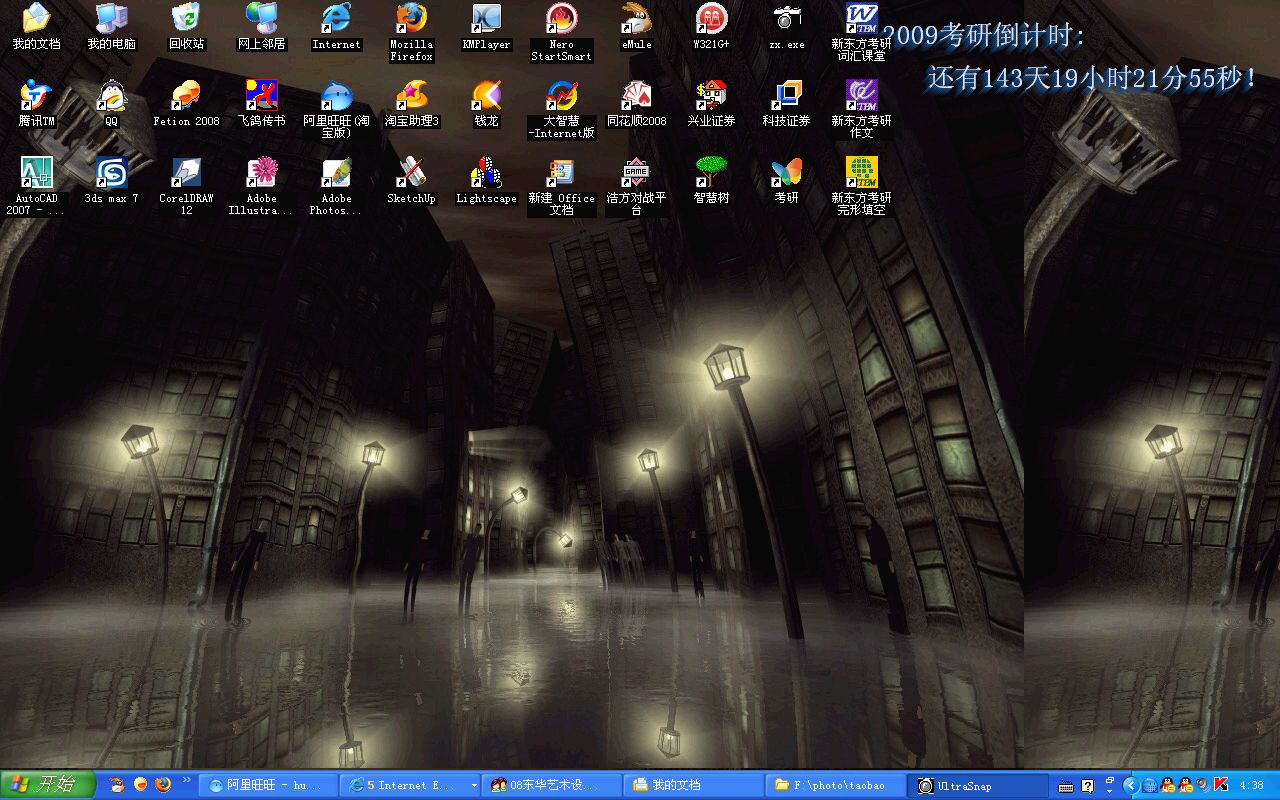1280x800 pixels.
Task: Open the Mozilla Firefox desktop shortcut
Action: click(411, 19)
